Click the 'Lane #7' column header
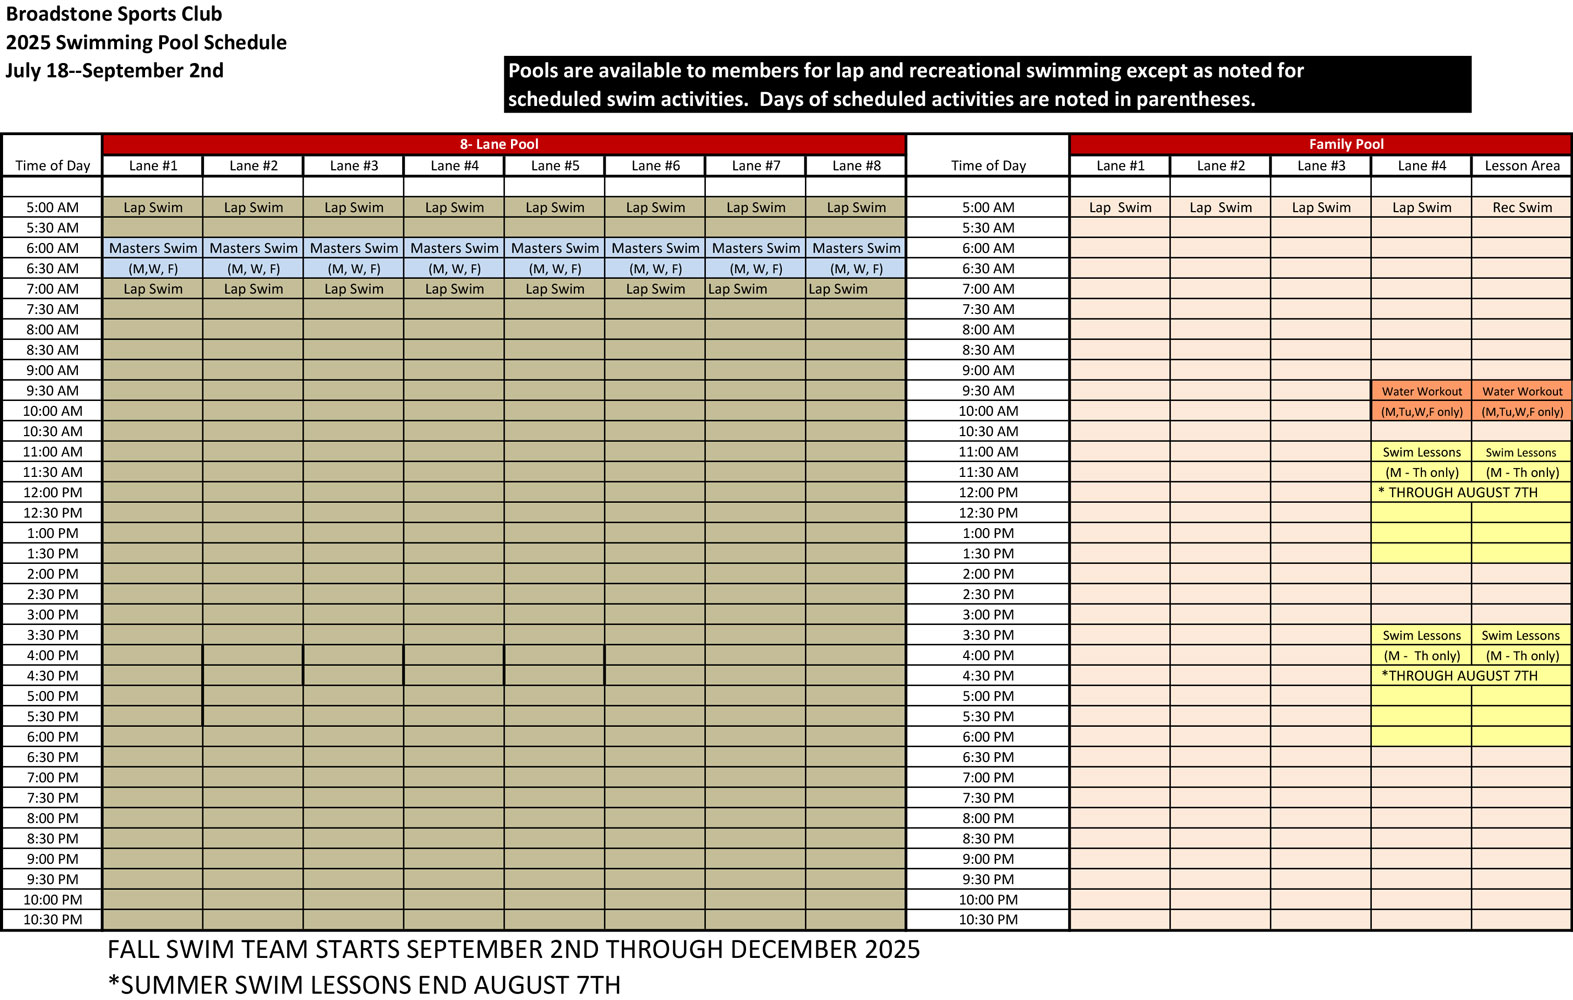The image size is (1573, 1000). coord(756,166)
